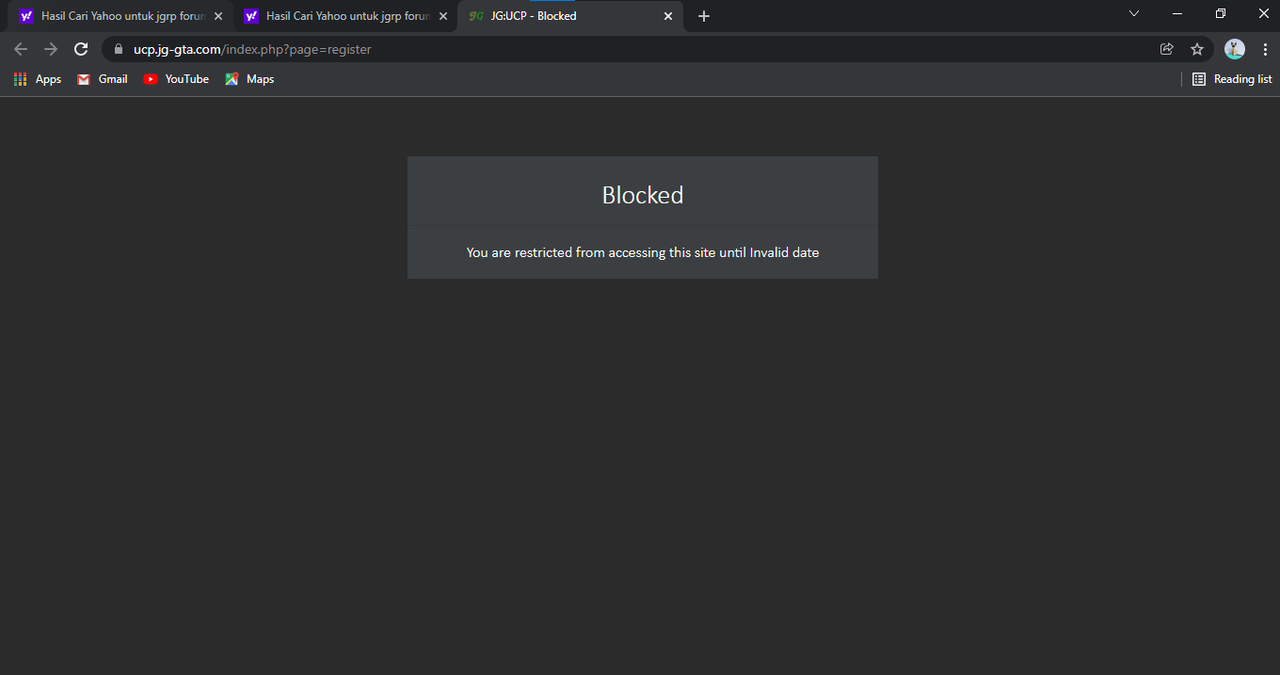Click the restricted access message text

[x=643, y=253]
